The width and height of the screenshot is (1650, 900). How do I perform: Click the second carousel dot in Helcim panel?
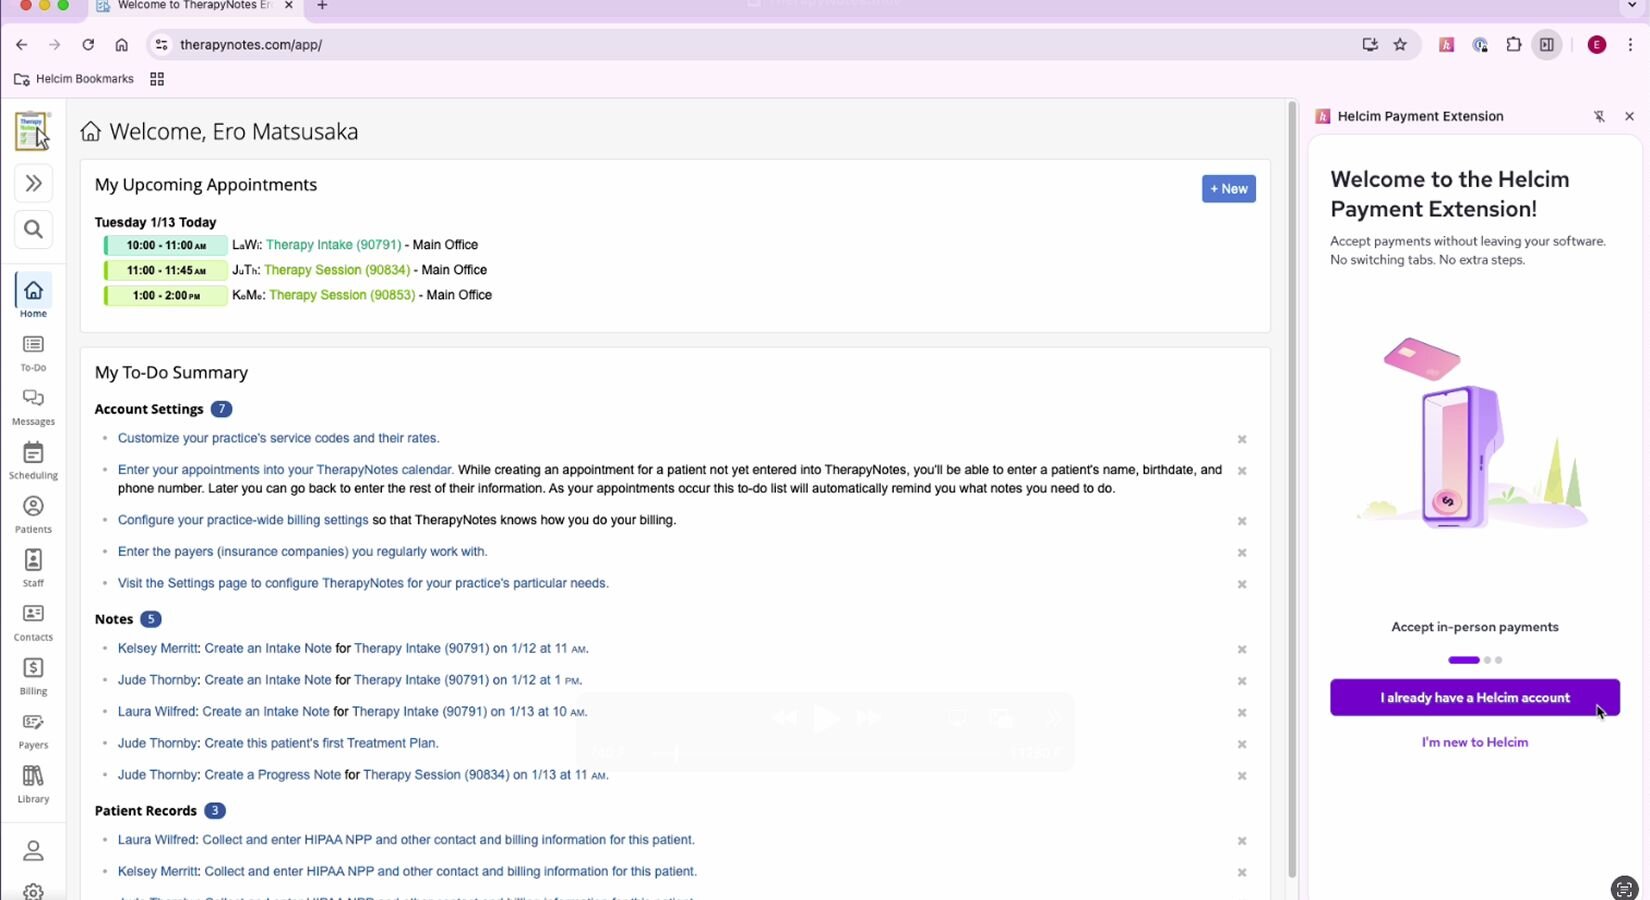1487,660
